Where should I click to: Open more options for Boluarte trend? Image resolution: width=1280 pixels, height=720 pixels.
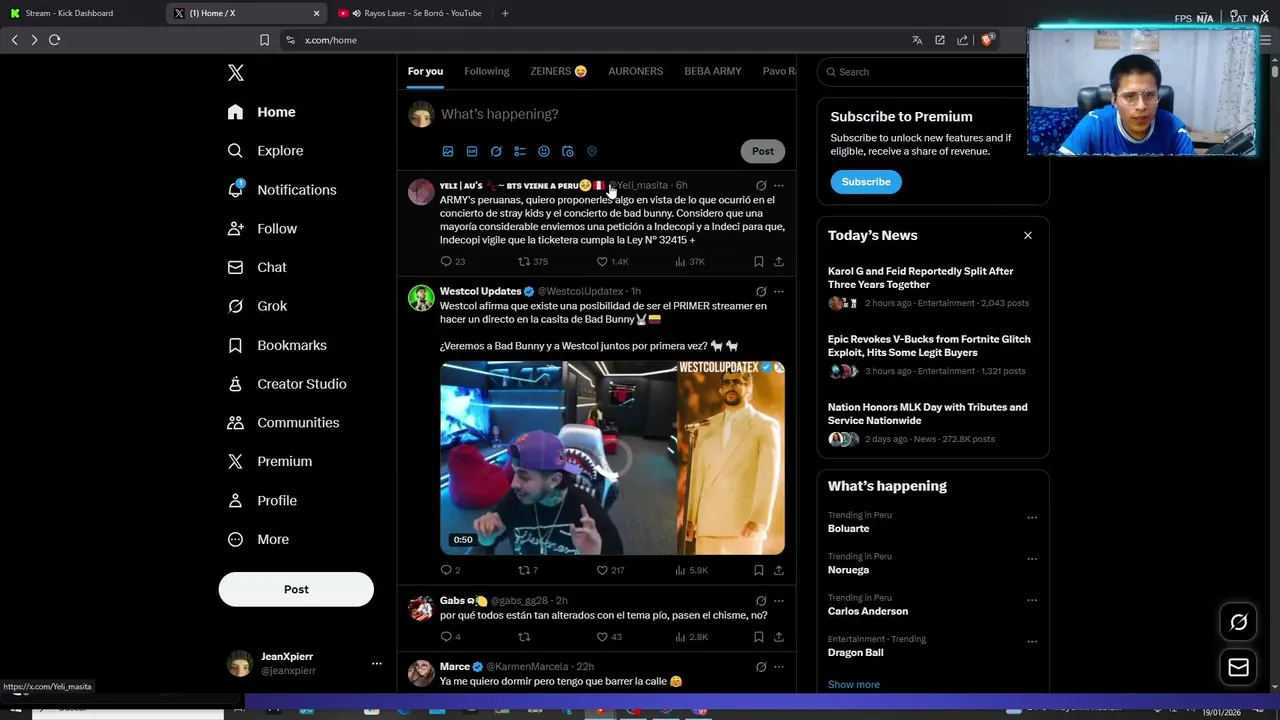1032,518
